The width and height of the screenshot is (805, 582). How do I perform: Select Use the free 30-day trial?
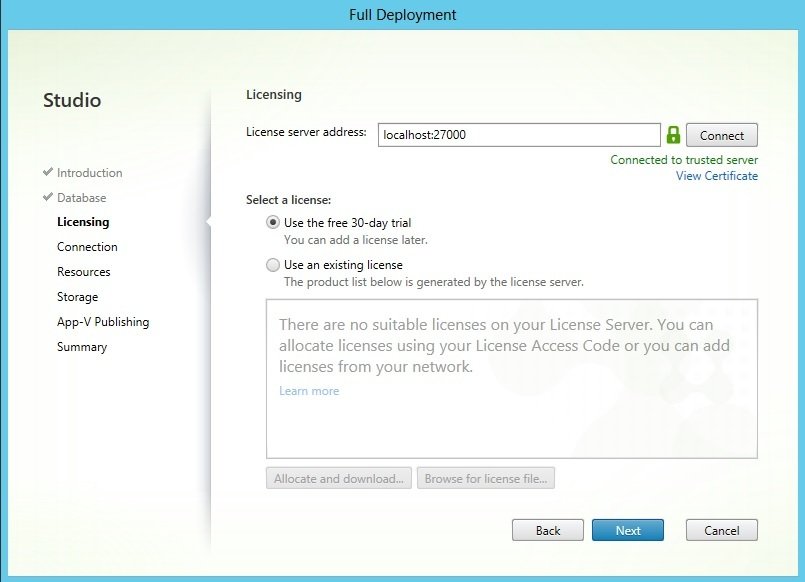pos(273,223)
